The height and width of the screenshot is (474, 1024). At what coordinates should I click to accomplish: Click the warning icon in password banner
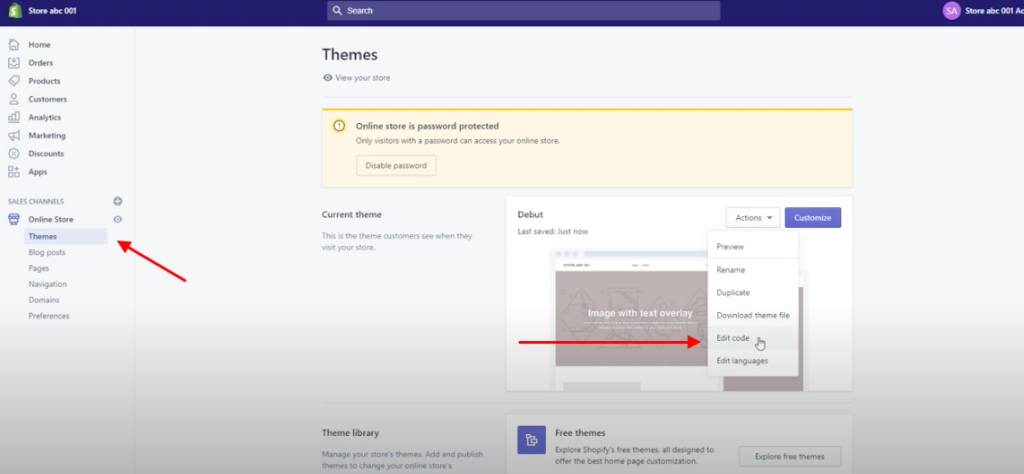[338, 126]
